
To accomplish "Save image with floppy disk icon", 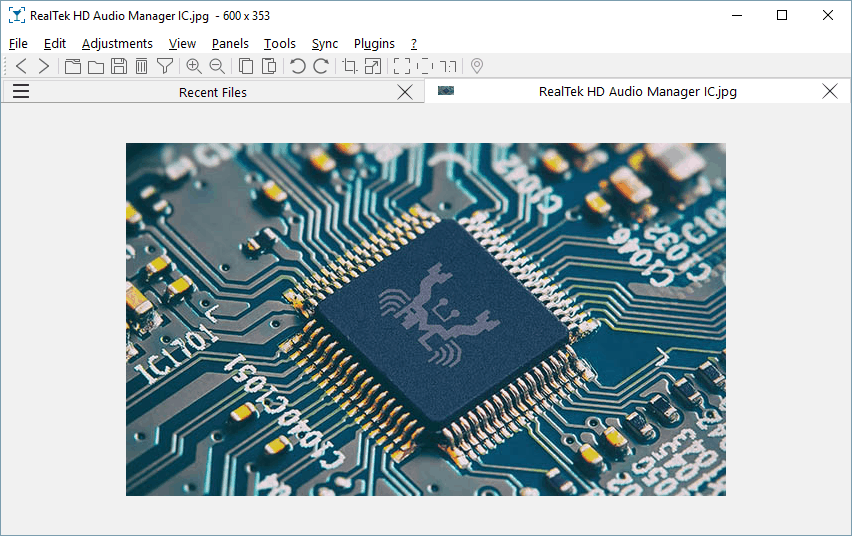I will (x=119, y=66).
